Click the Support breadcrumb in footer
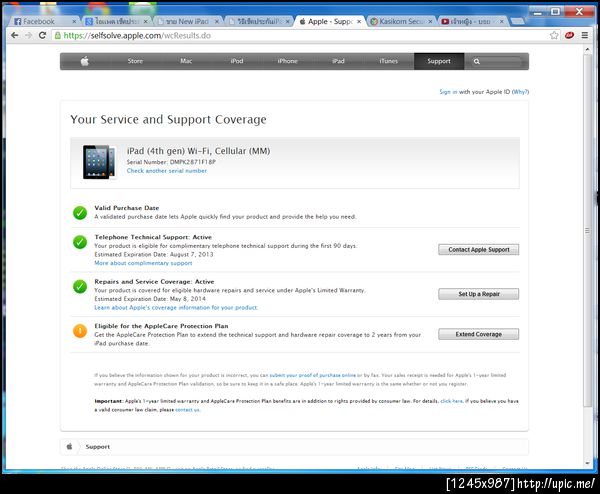Screen dimensions: 600x494 (98, 447)
